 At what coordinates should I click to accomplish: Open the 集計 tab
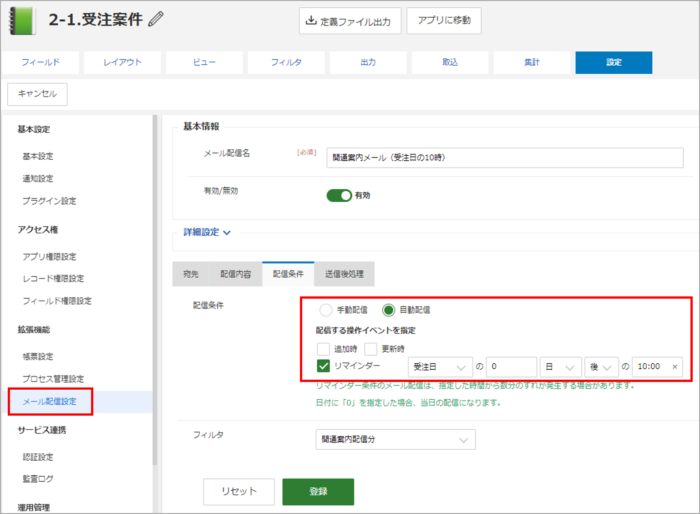point(532,63)
